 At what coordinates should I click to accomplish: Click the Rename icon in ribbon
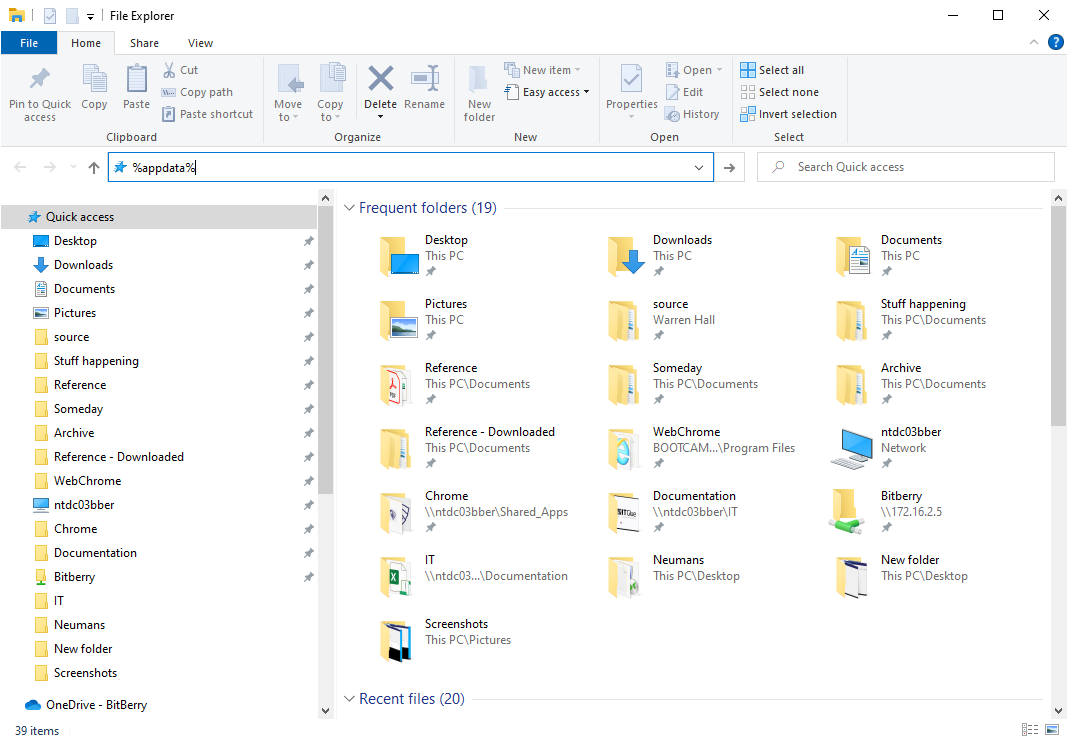coord(425,80)
